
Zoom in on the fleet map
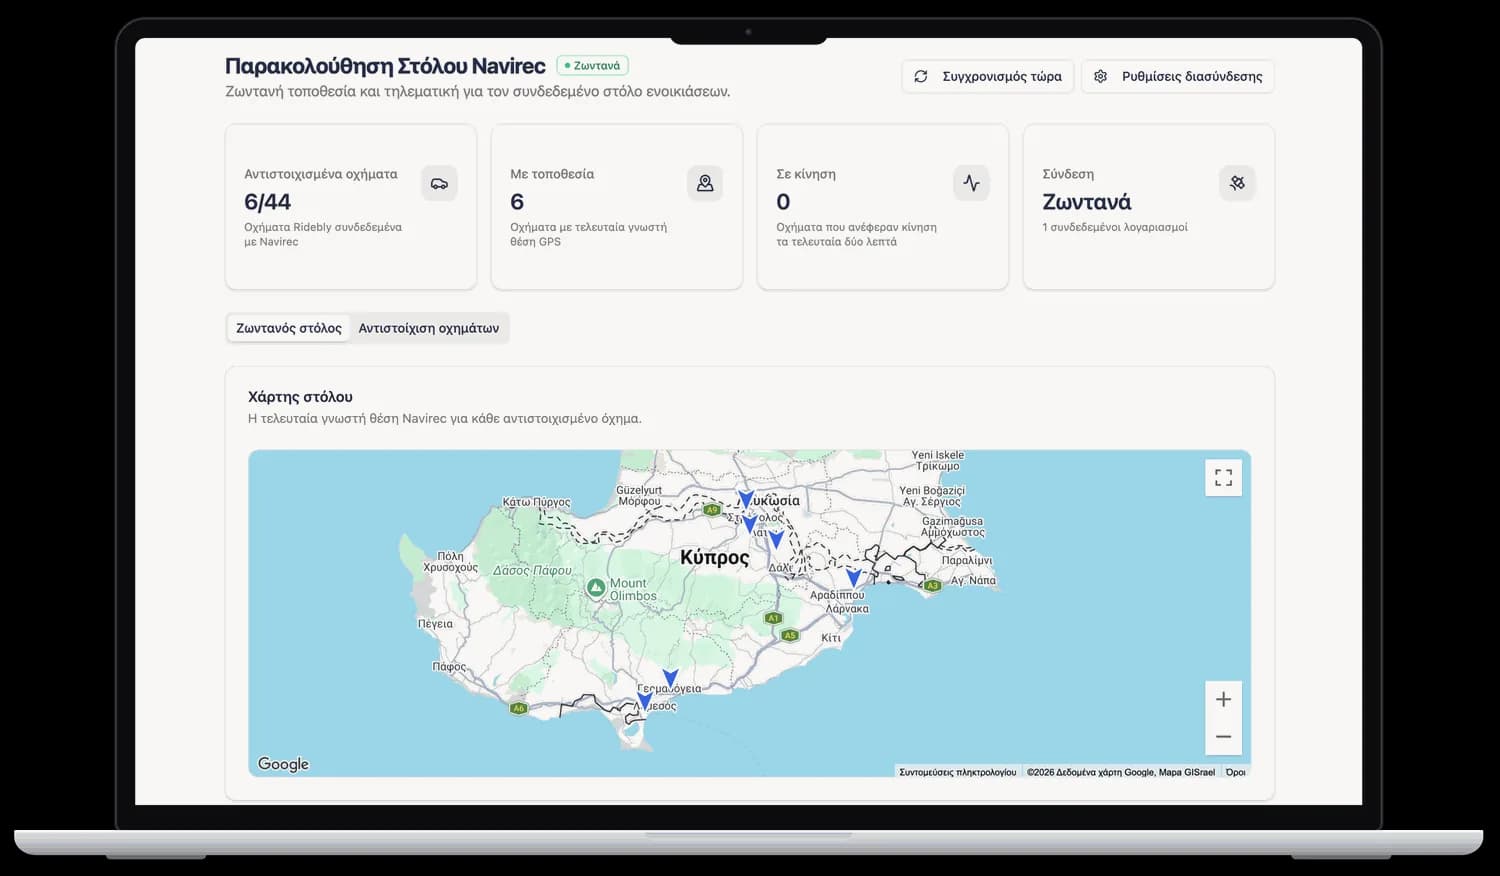(1223, 699)
